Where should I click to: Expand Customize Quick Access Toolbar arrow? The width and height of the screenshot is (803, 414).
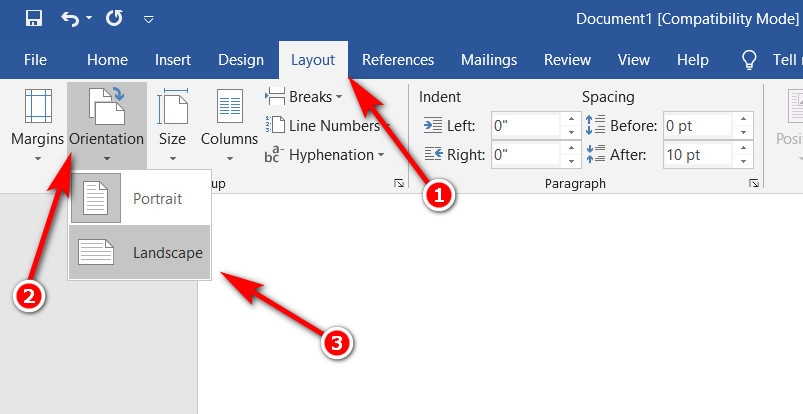[149, 19]
